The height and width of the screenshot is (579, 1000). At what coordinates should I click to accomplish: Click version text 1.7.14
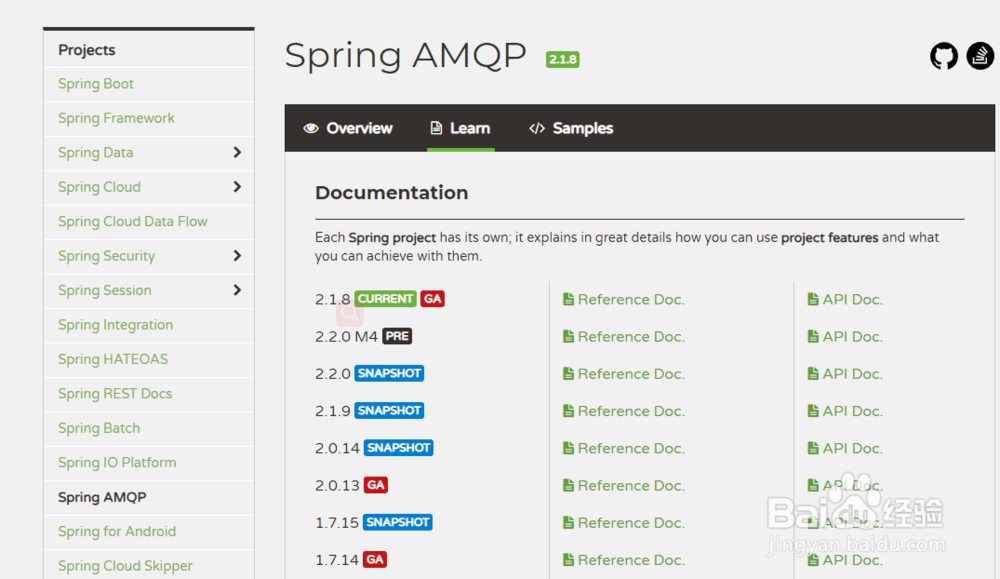click(337, 561)
